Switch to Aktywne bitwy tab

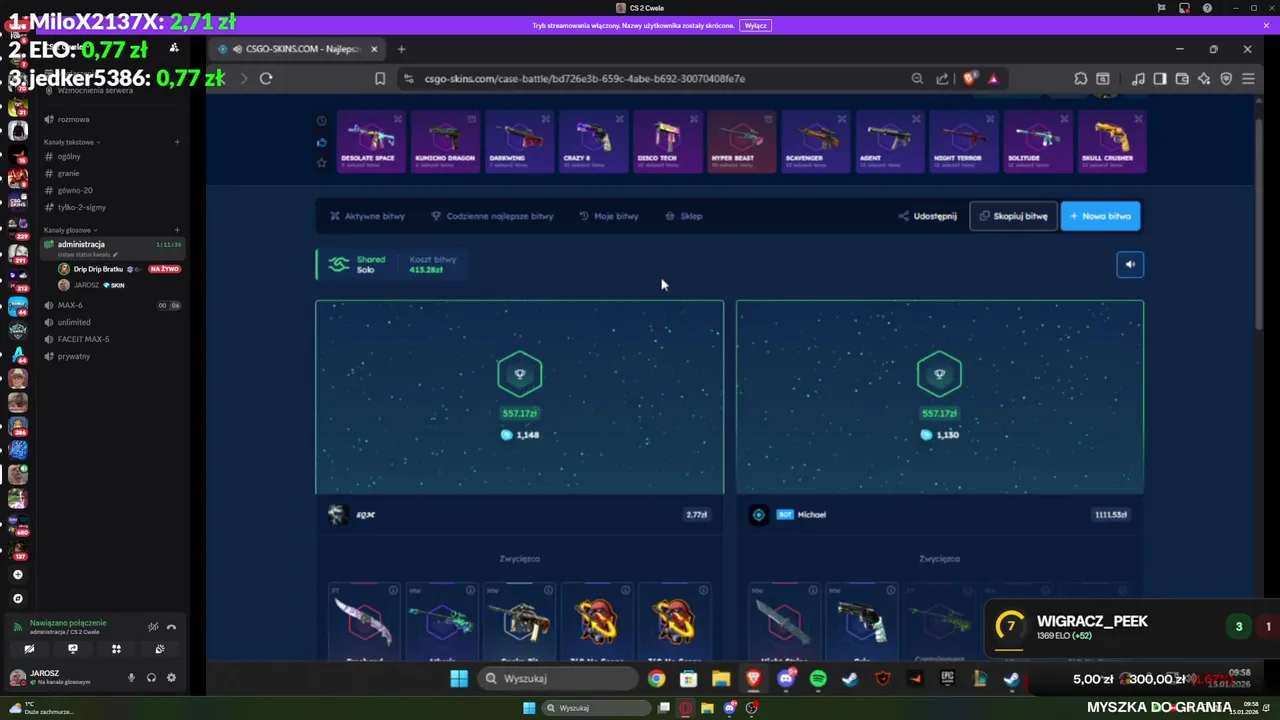[367, 216]
